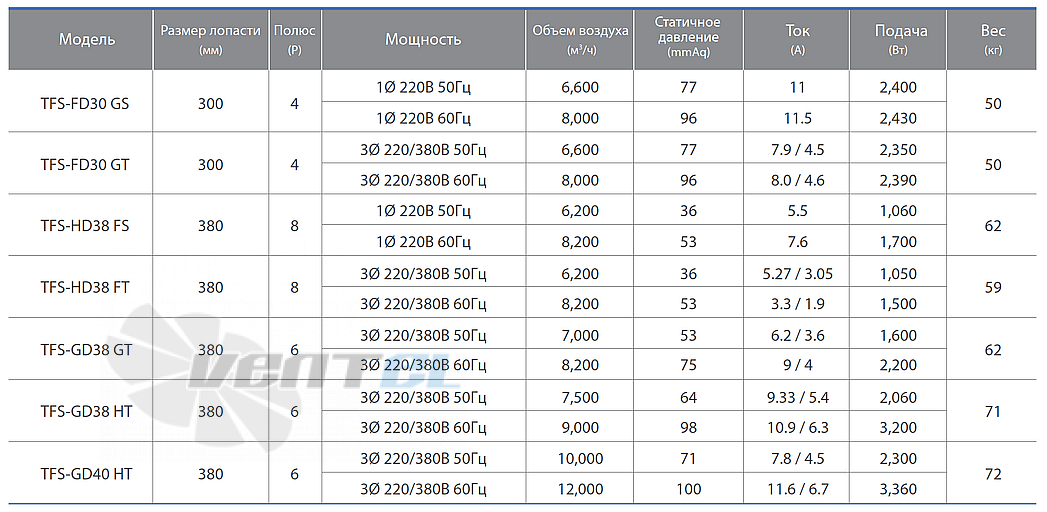Click the 12,000 air volume value

pyautogui.click(x=581, y=490)
